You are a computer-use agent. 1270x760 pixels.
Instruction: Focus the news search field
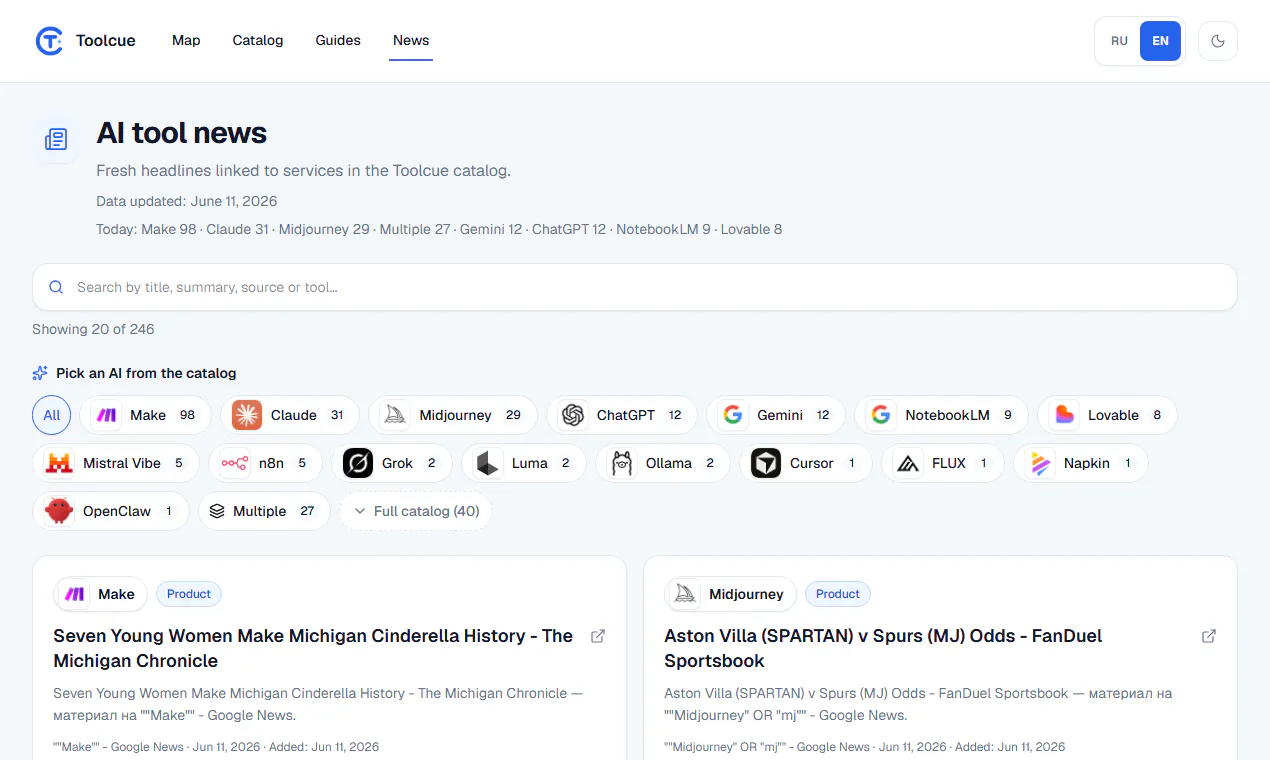coord(635,287)
